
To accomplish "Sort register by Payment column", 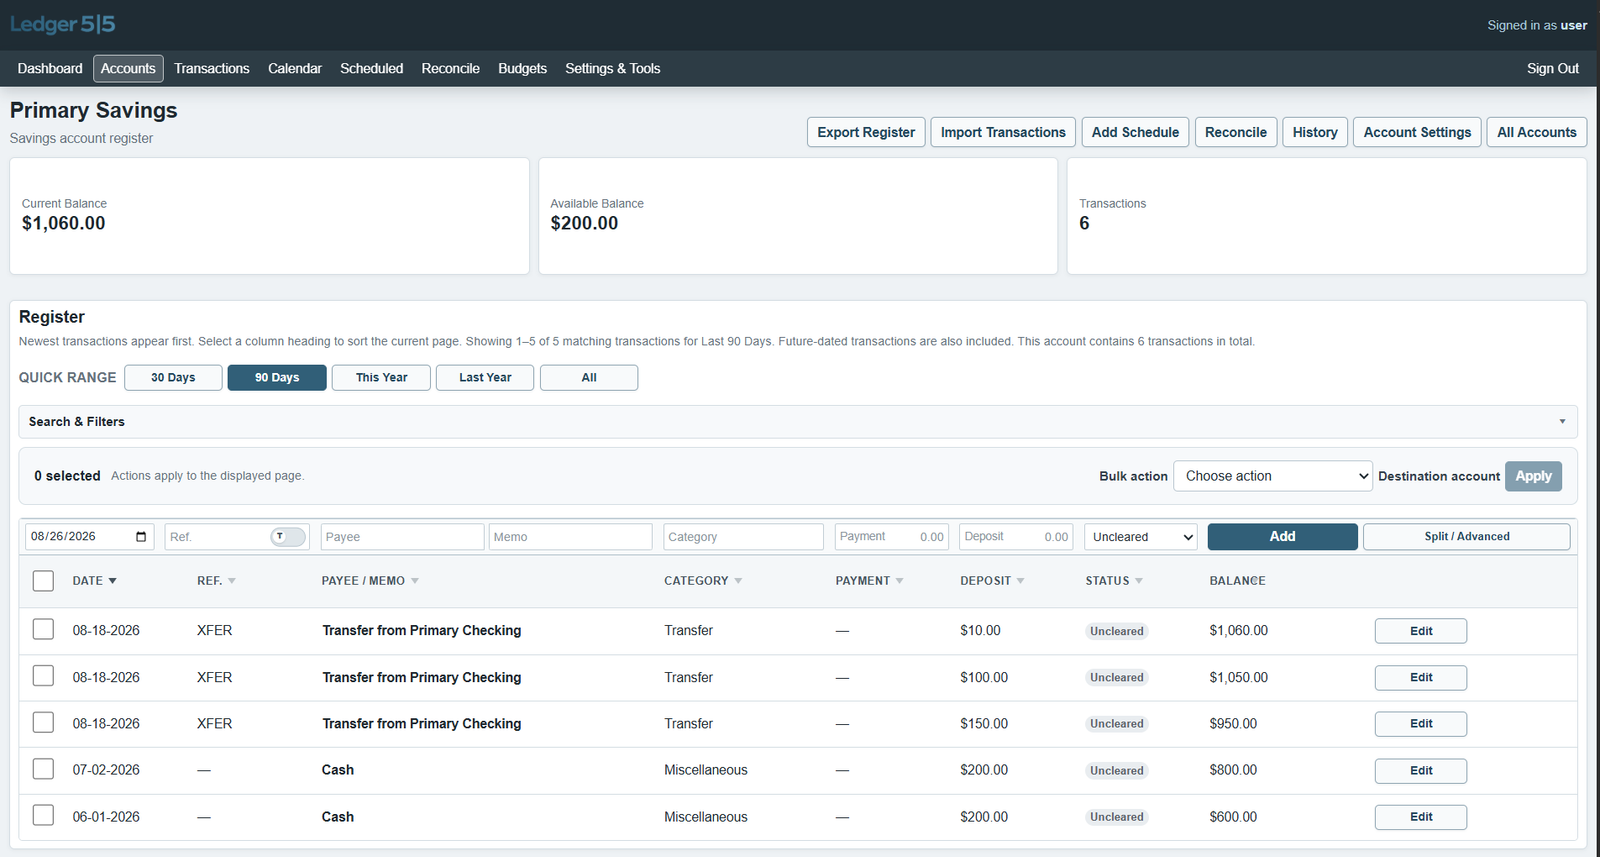I will tap(869, 581).
